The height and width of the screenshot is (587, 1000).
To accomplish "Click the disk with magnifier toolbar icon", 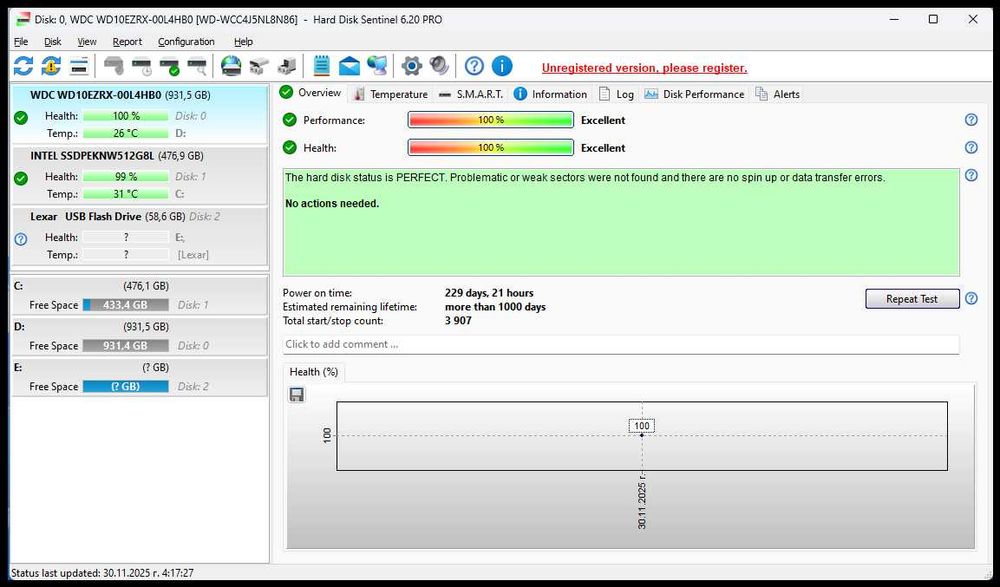I will pos(197,66).
